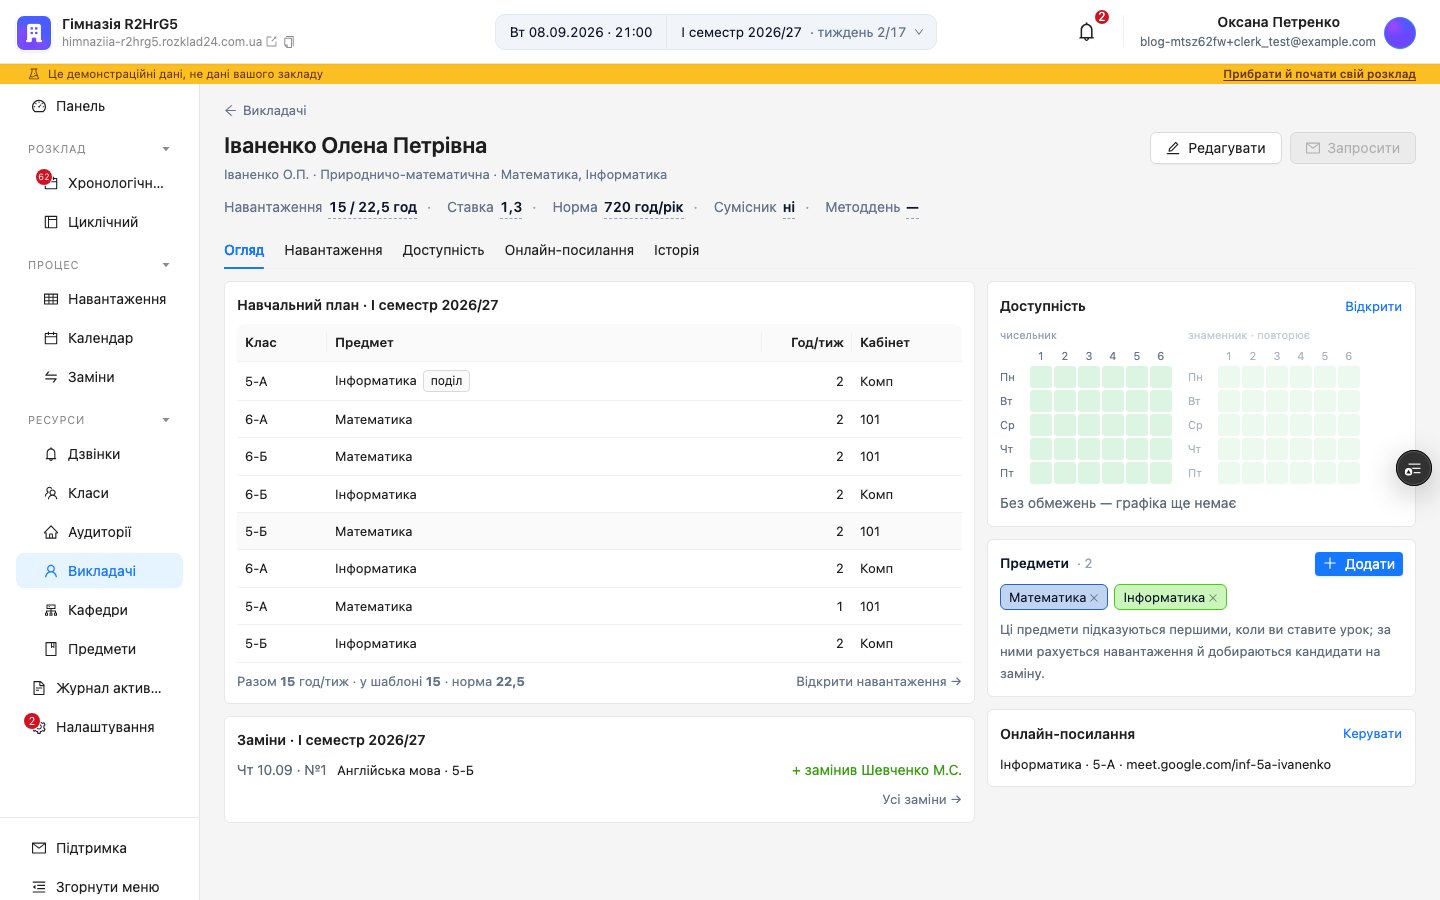Screen dimensions: 1440x900
Task: Click the school logo icon
Action: [x=34, y=33]
